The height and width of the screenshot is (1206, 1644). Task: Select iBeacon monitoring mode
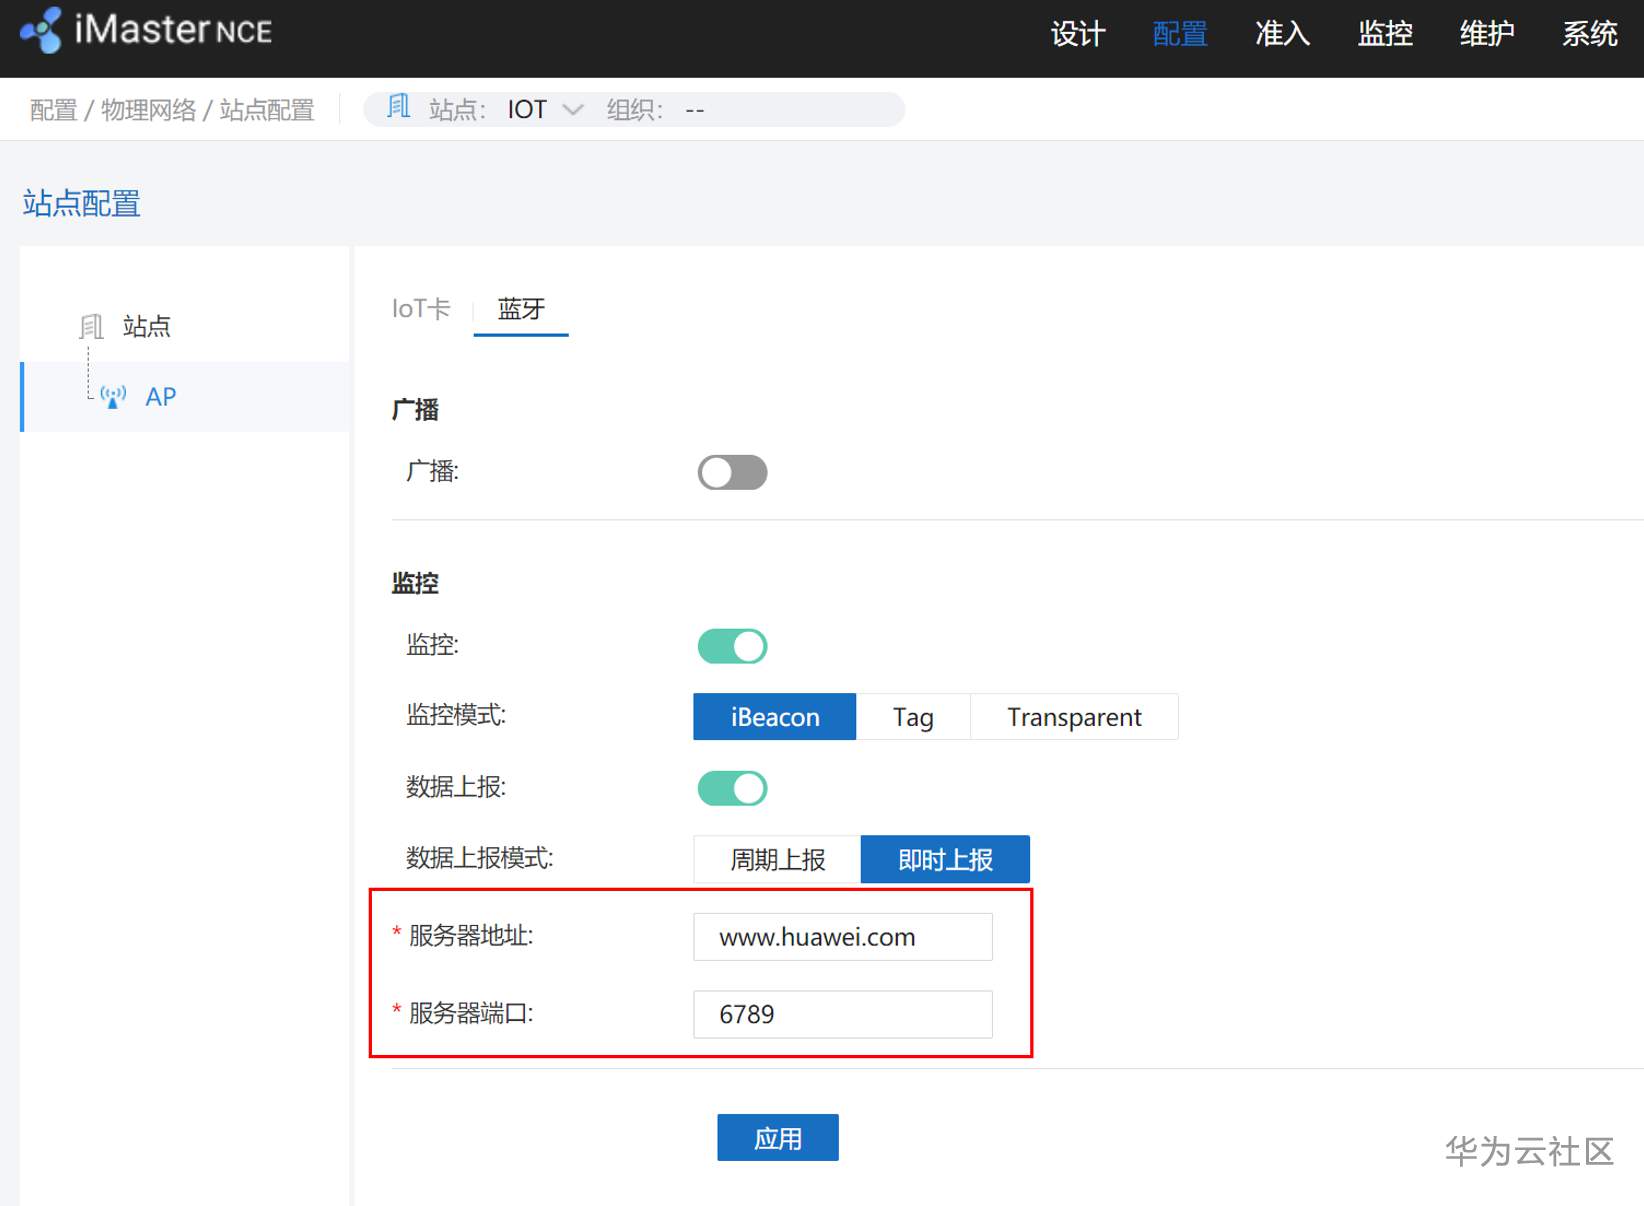(775, 717)
